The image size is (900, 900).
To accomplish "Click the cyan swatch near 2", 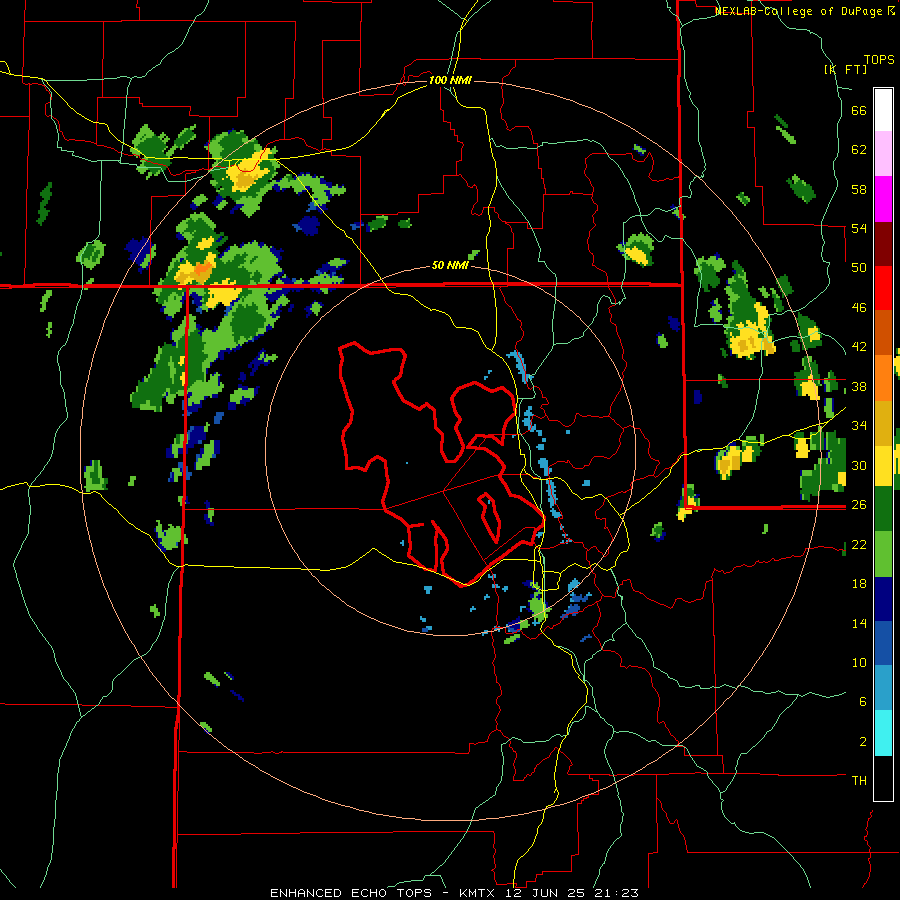I will coord(883,733).
